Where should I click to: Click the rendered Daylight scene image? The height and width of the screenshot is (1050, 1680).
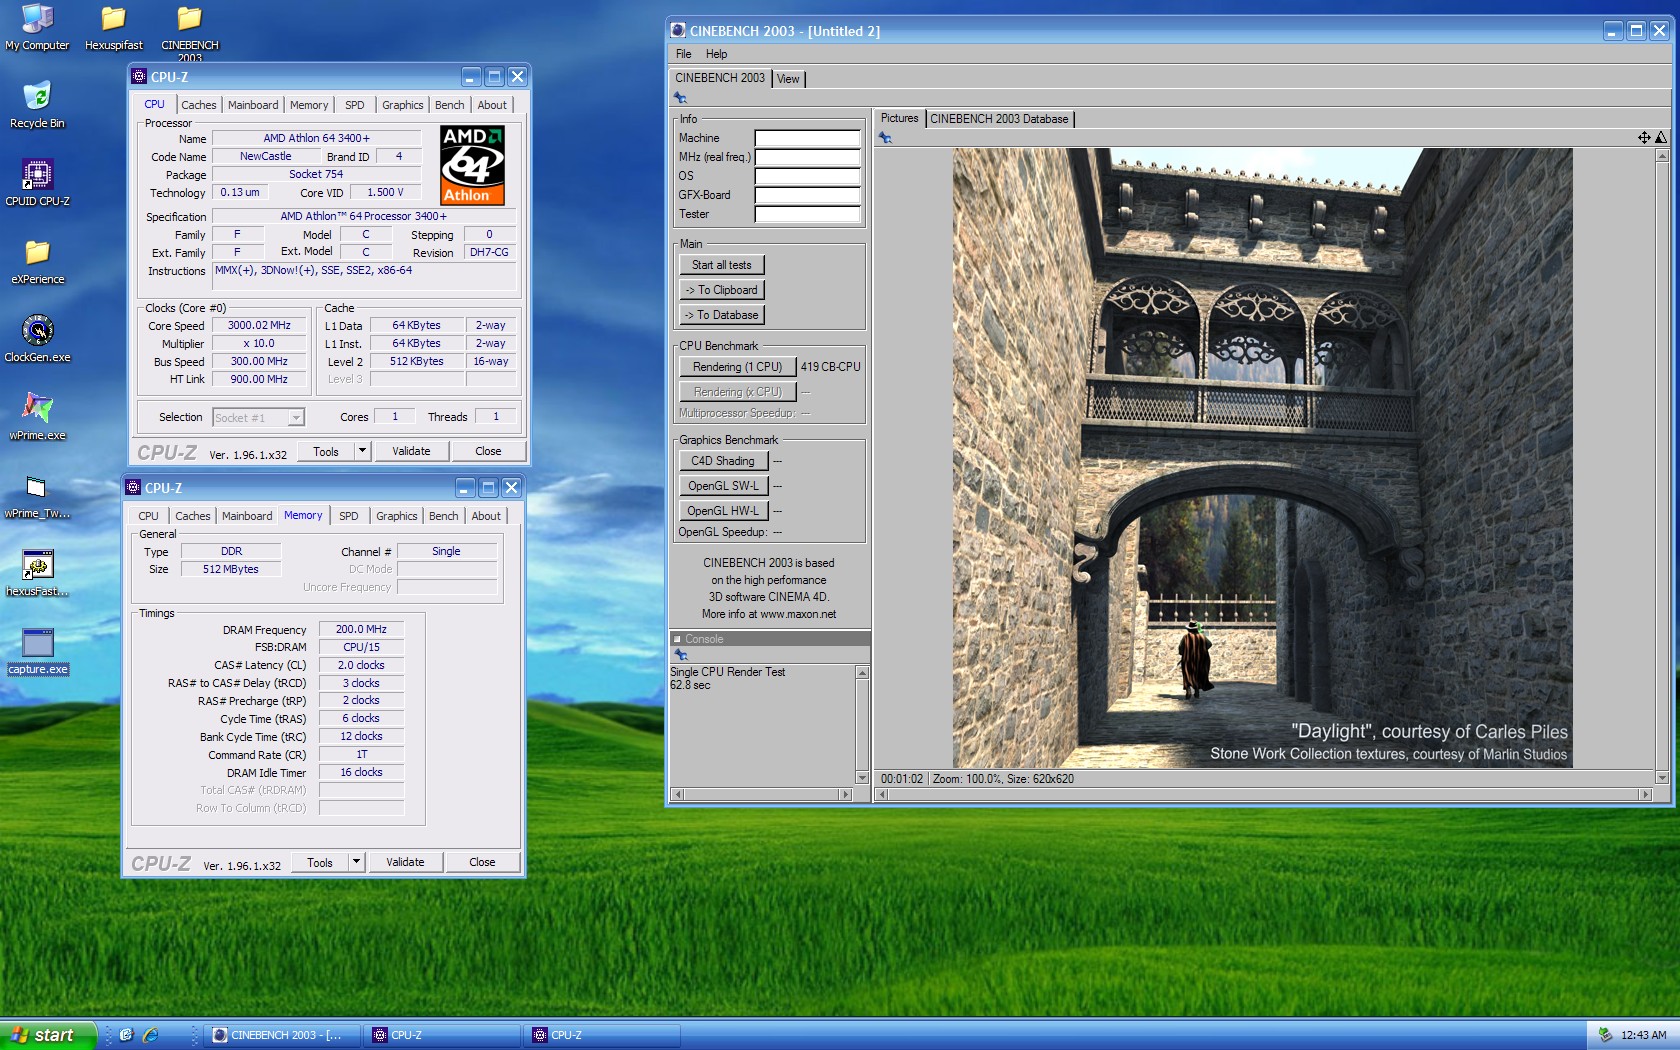1262,458
